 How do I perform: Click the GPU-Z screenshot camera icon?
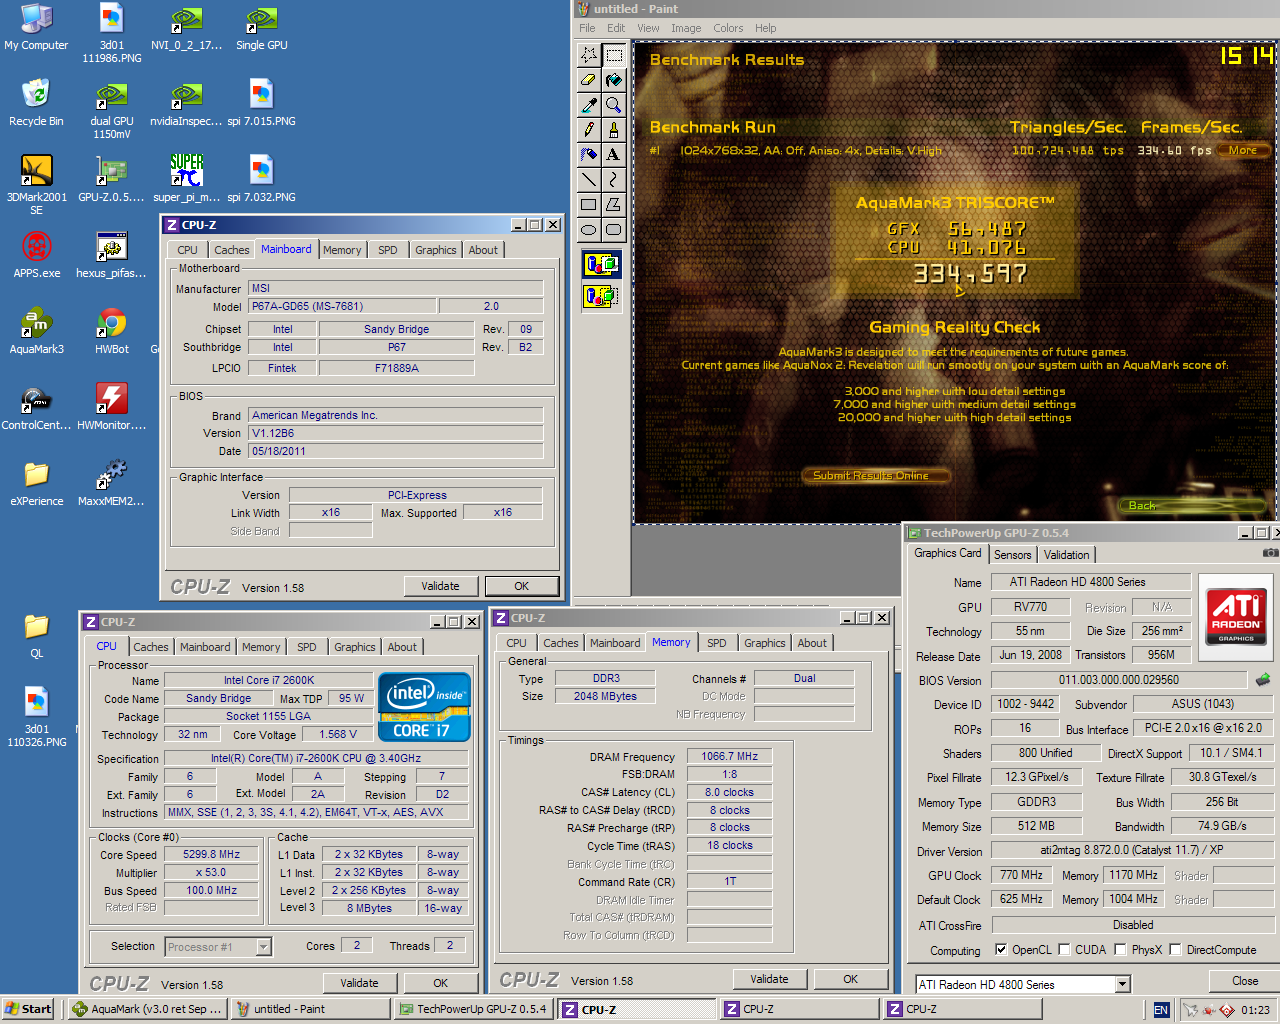click(x=1270, y=552)
